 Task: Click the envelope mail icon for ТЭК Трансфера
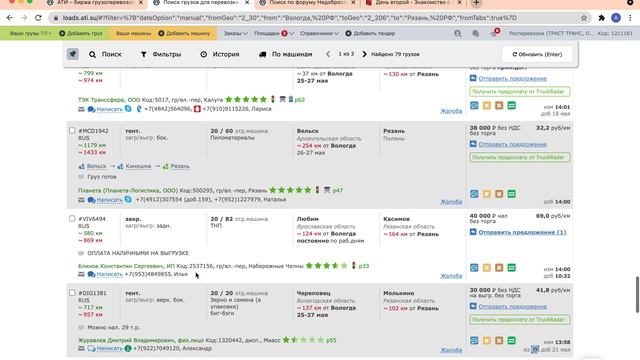pos(81,109)
